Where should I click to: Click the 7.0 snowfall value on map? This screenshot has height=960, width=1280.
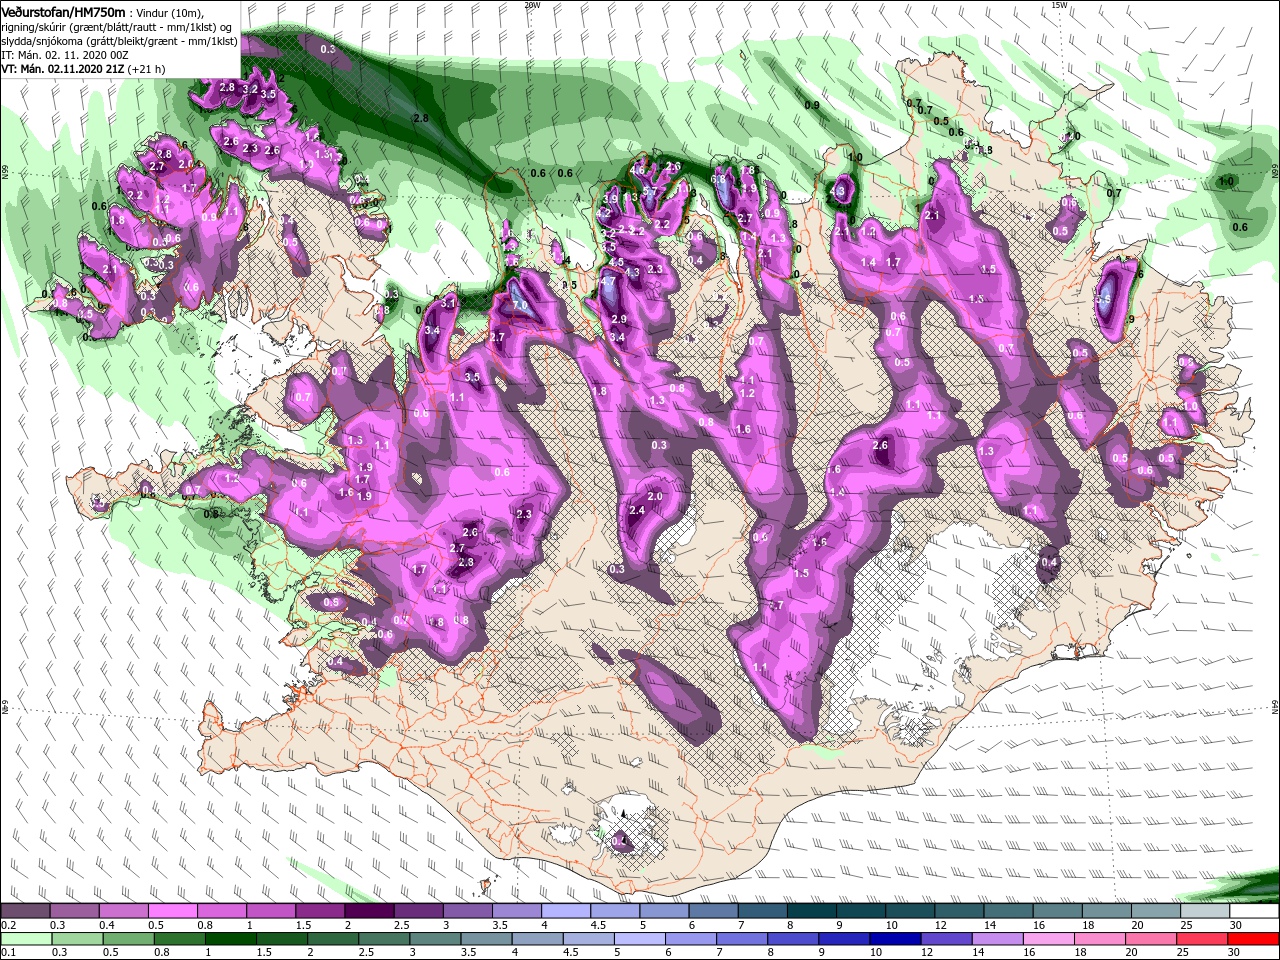pos(519,305)
